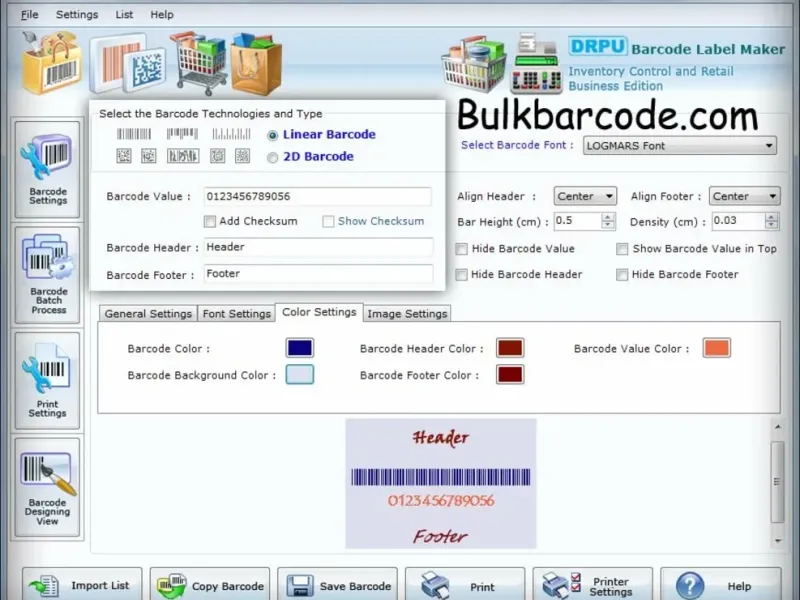The width and height of the screenshot is (800, 600).
Task: Select the first linear barcode sample icon
Action: coord(134,134)
